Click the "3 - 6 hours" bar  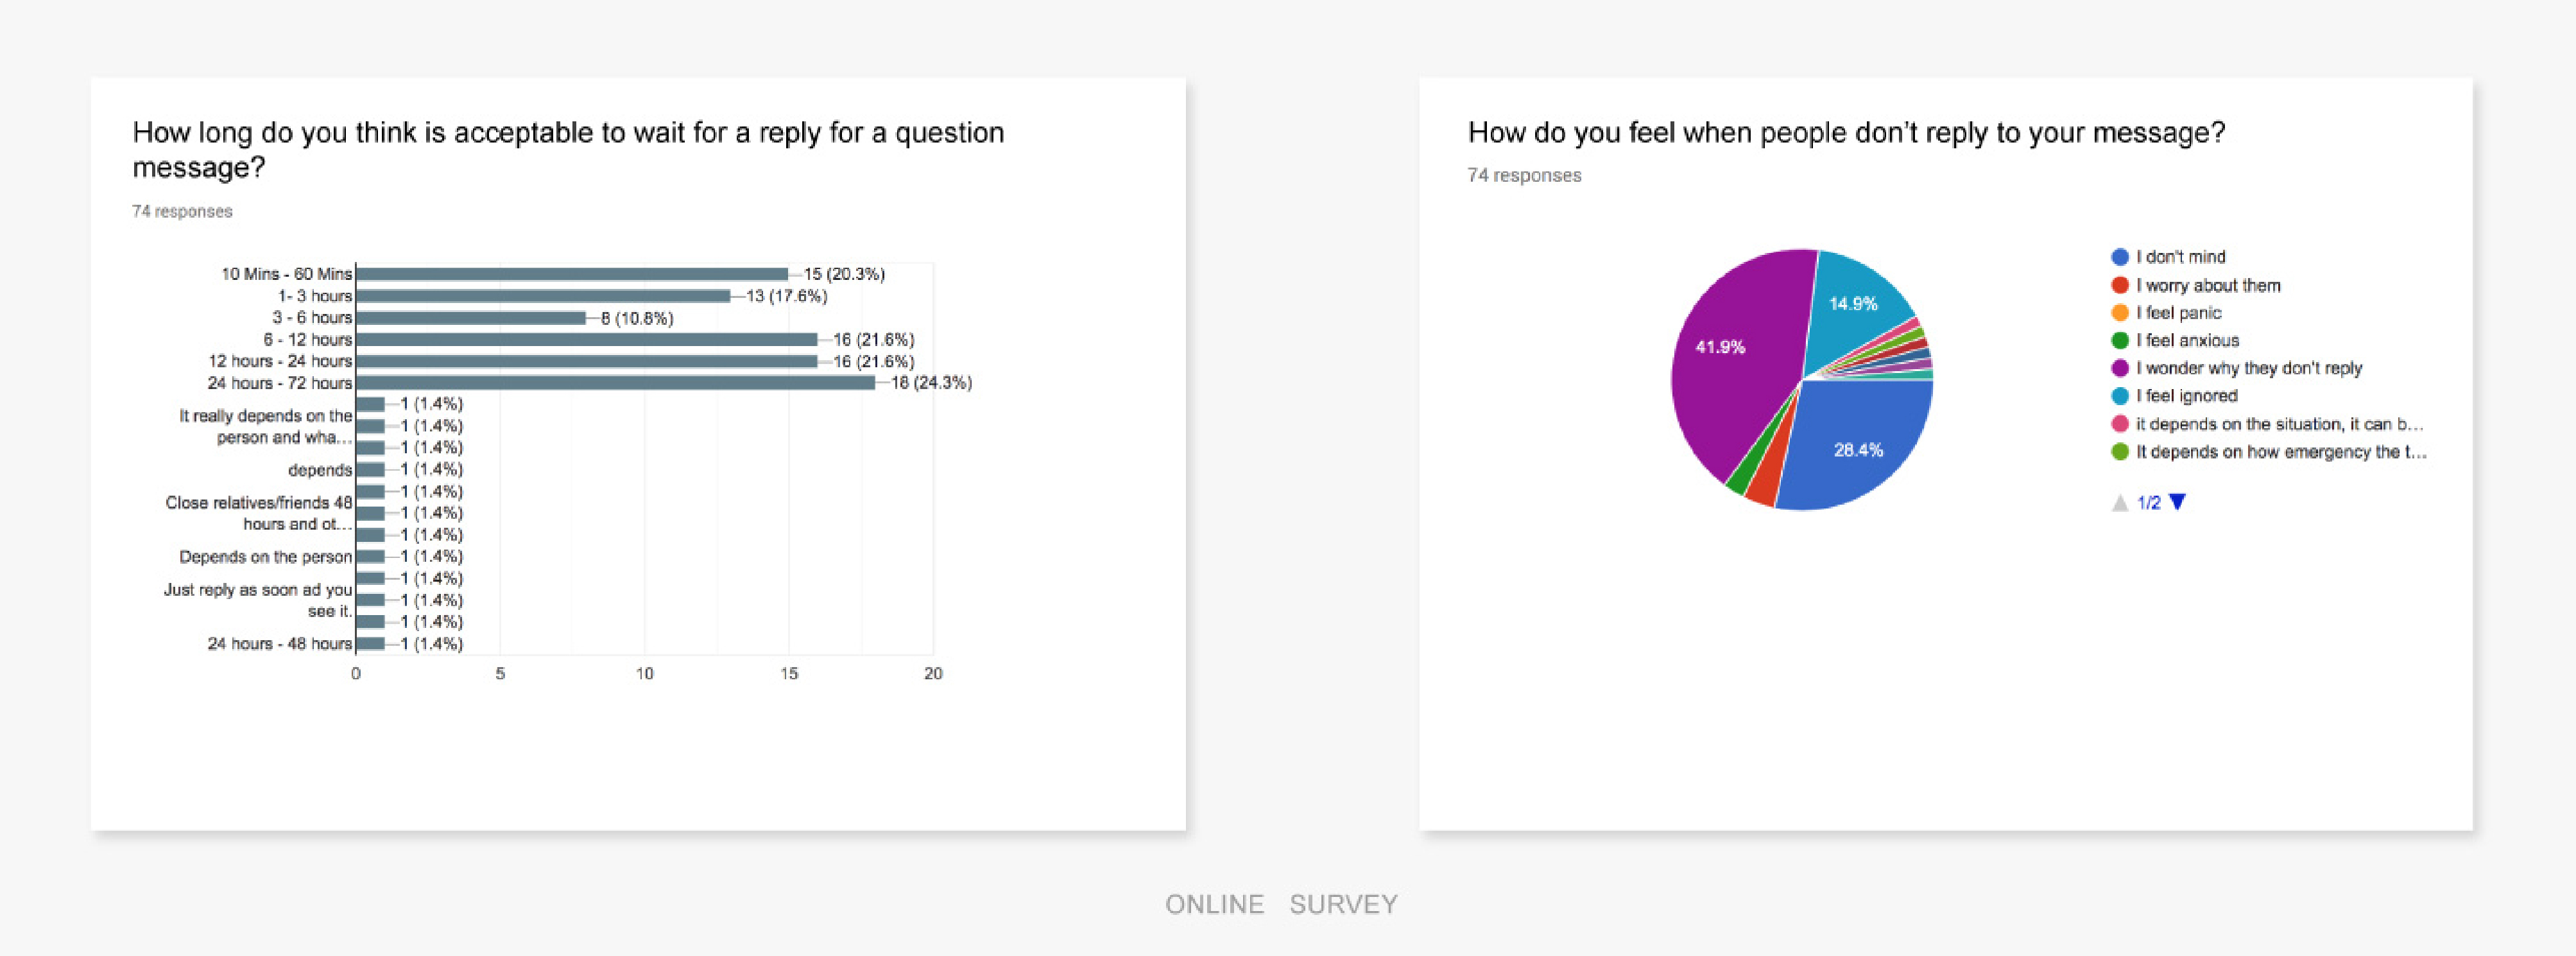click(470, 318)
